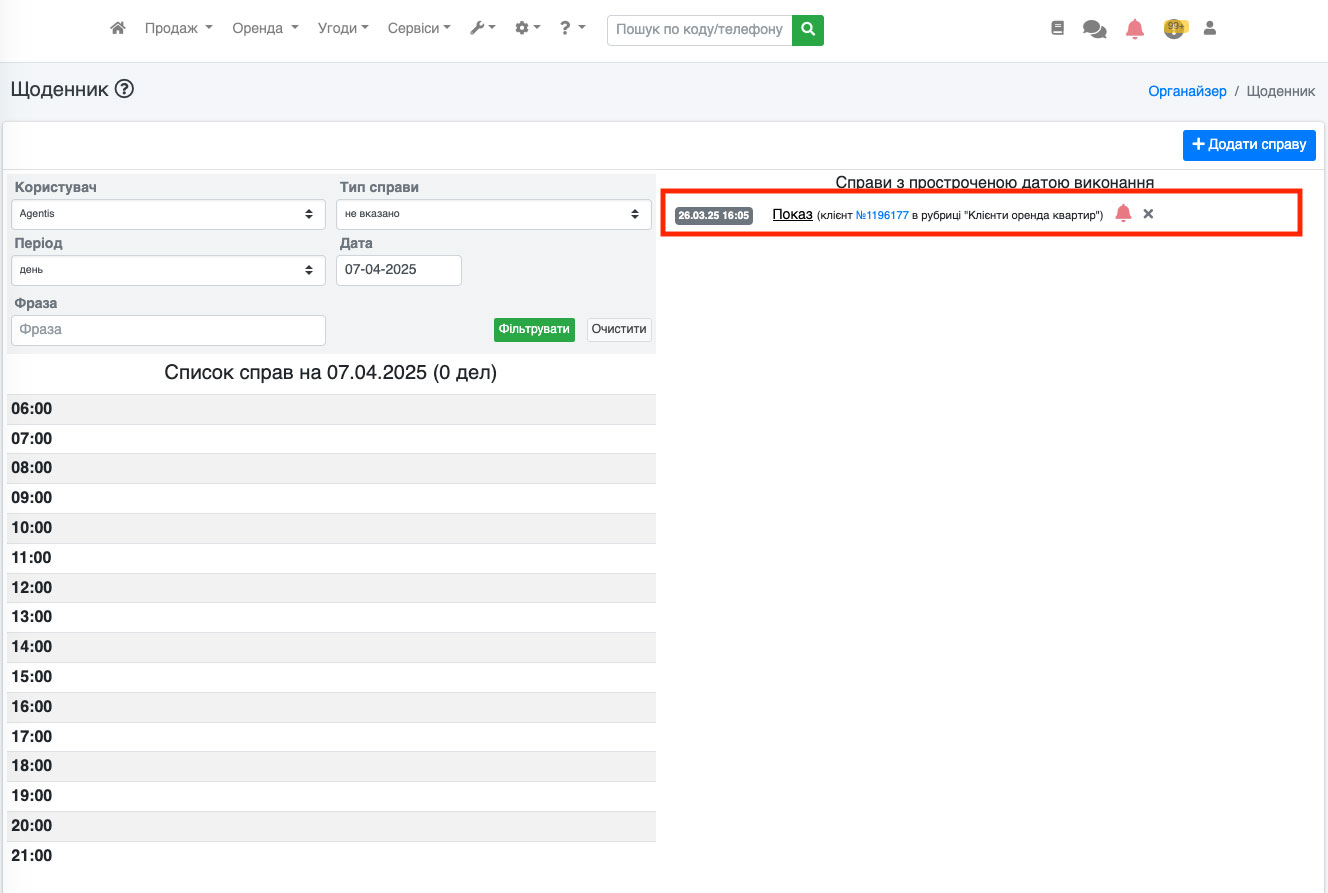Open the wrench tools menu

[x=483, y=29]
